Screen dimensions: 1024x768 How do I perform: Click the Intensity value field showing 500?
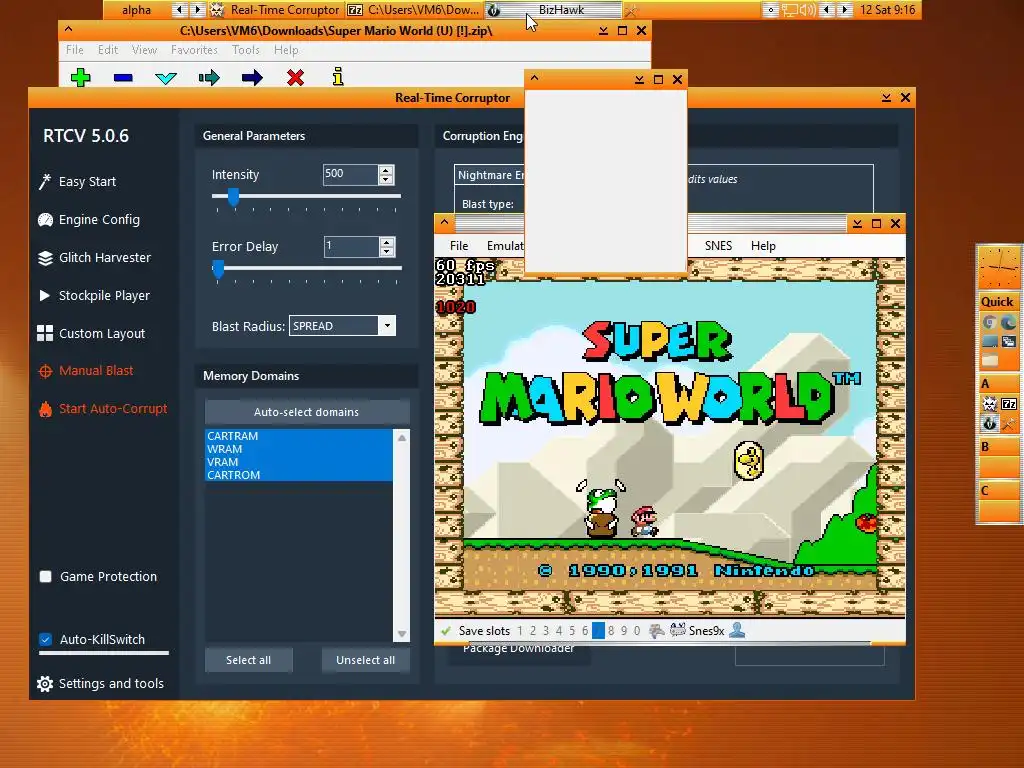351,174
